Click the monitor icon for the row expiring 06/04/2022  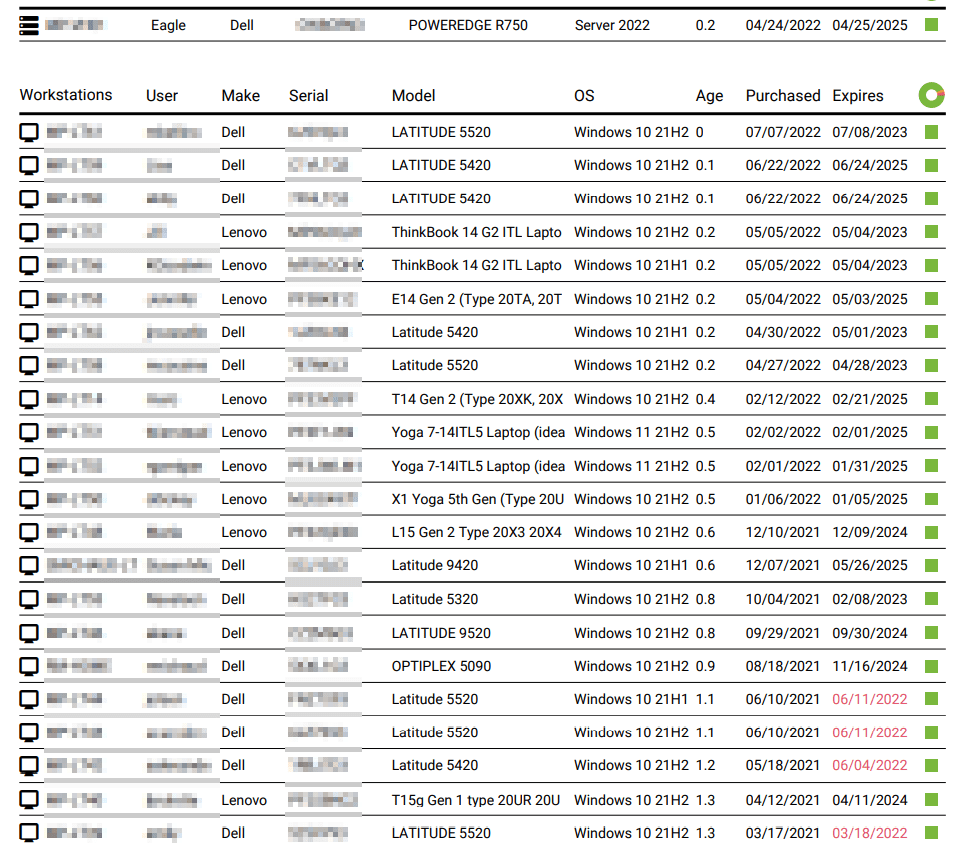29,765
